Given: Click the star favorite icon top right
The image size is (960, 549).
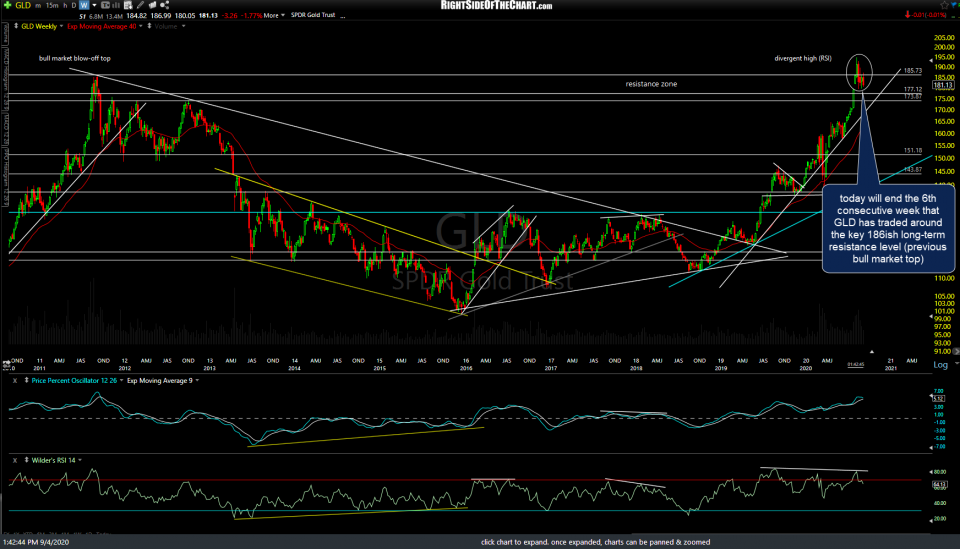Looking at the screenshot, I should 944,5.
